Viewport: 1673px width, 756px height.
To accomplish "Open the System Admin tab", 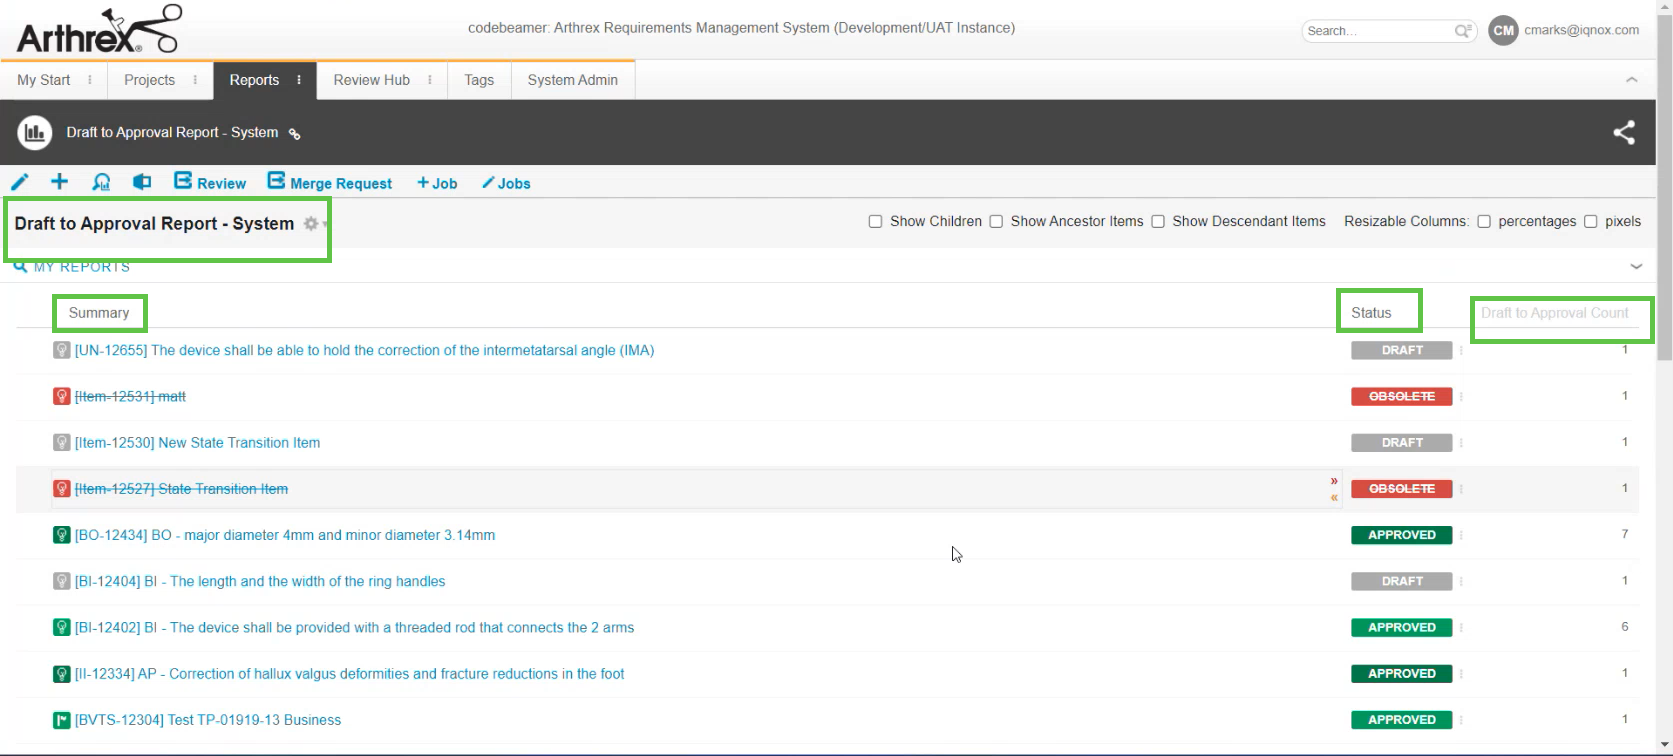I will (x=572, y=80).
